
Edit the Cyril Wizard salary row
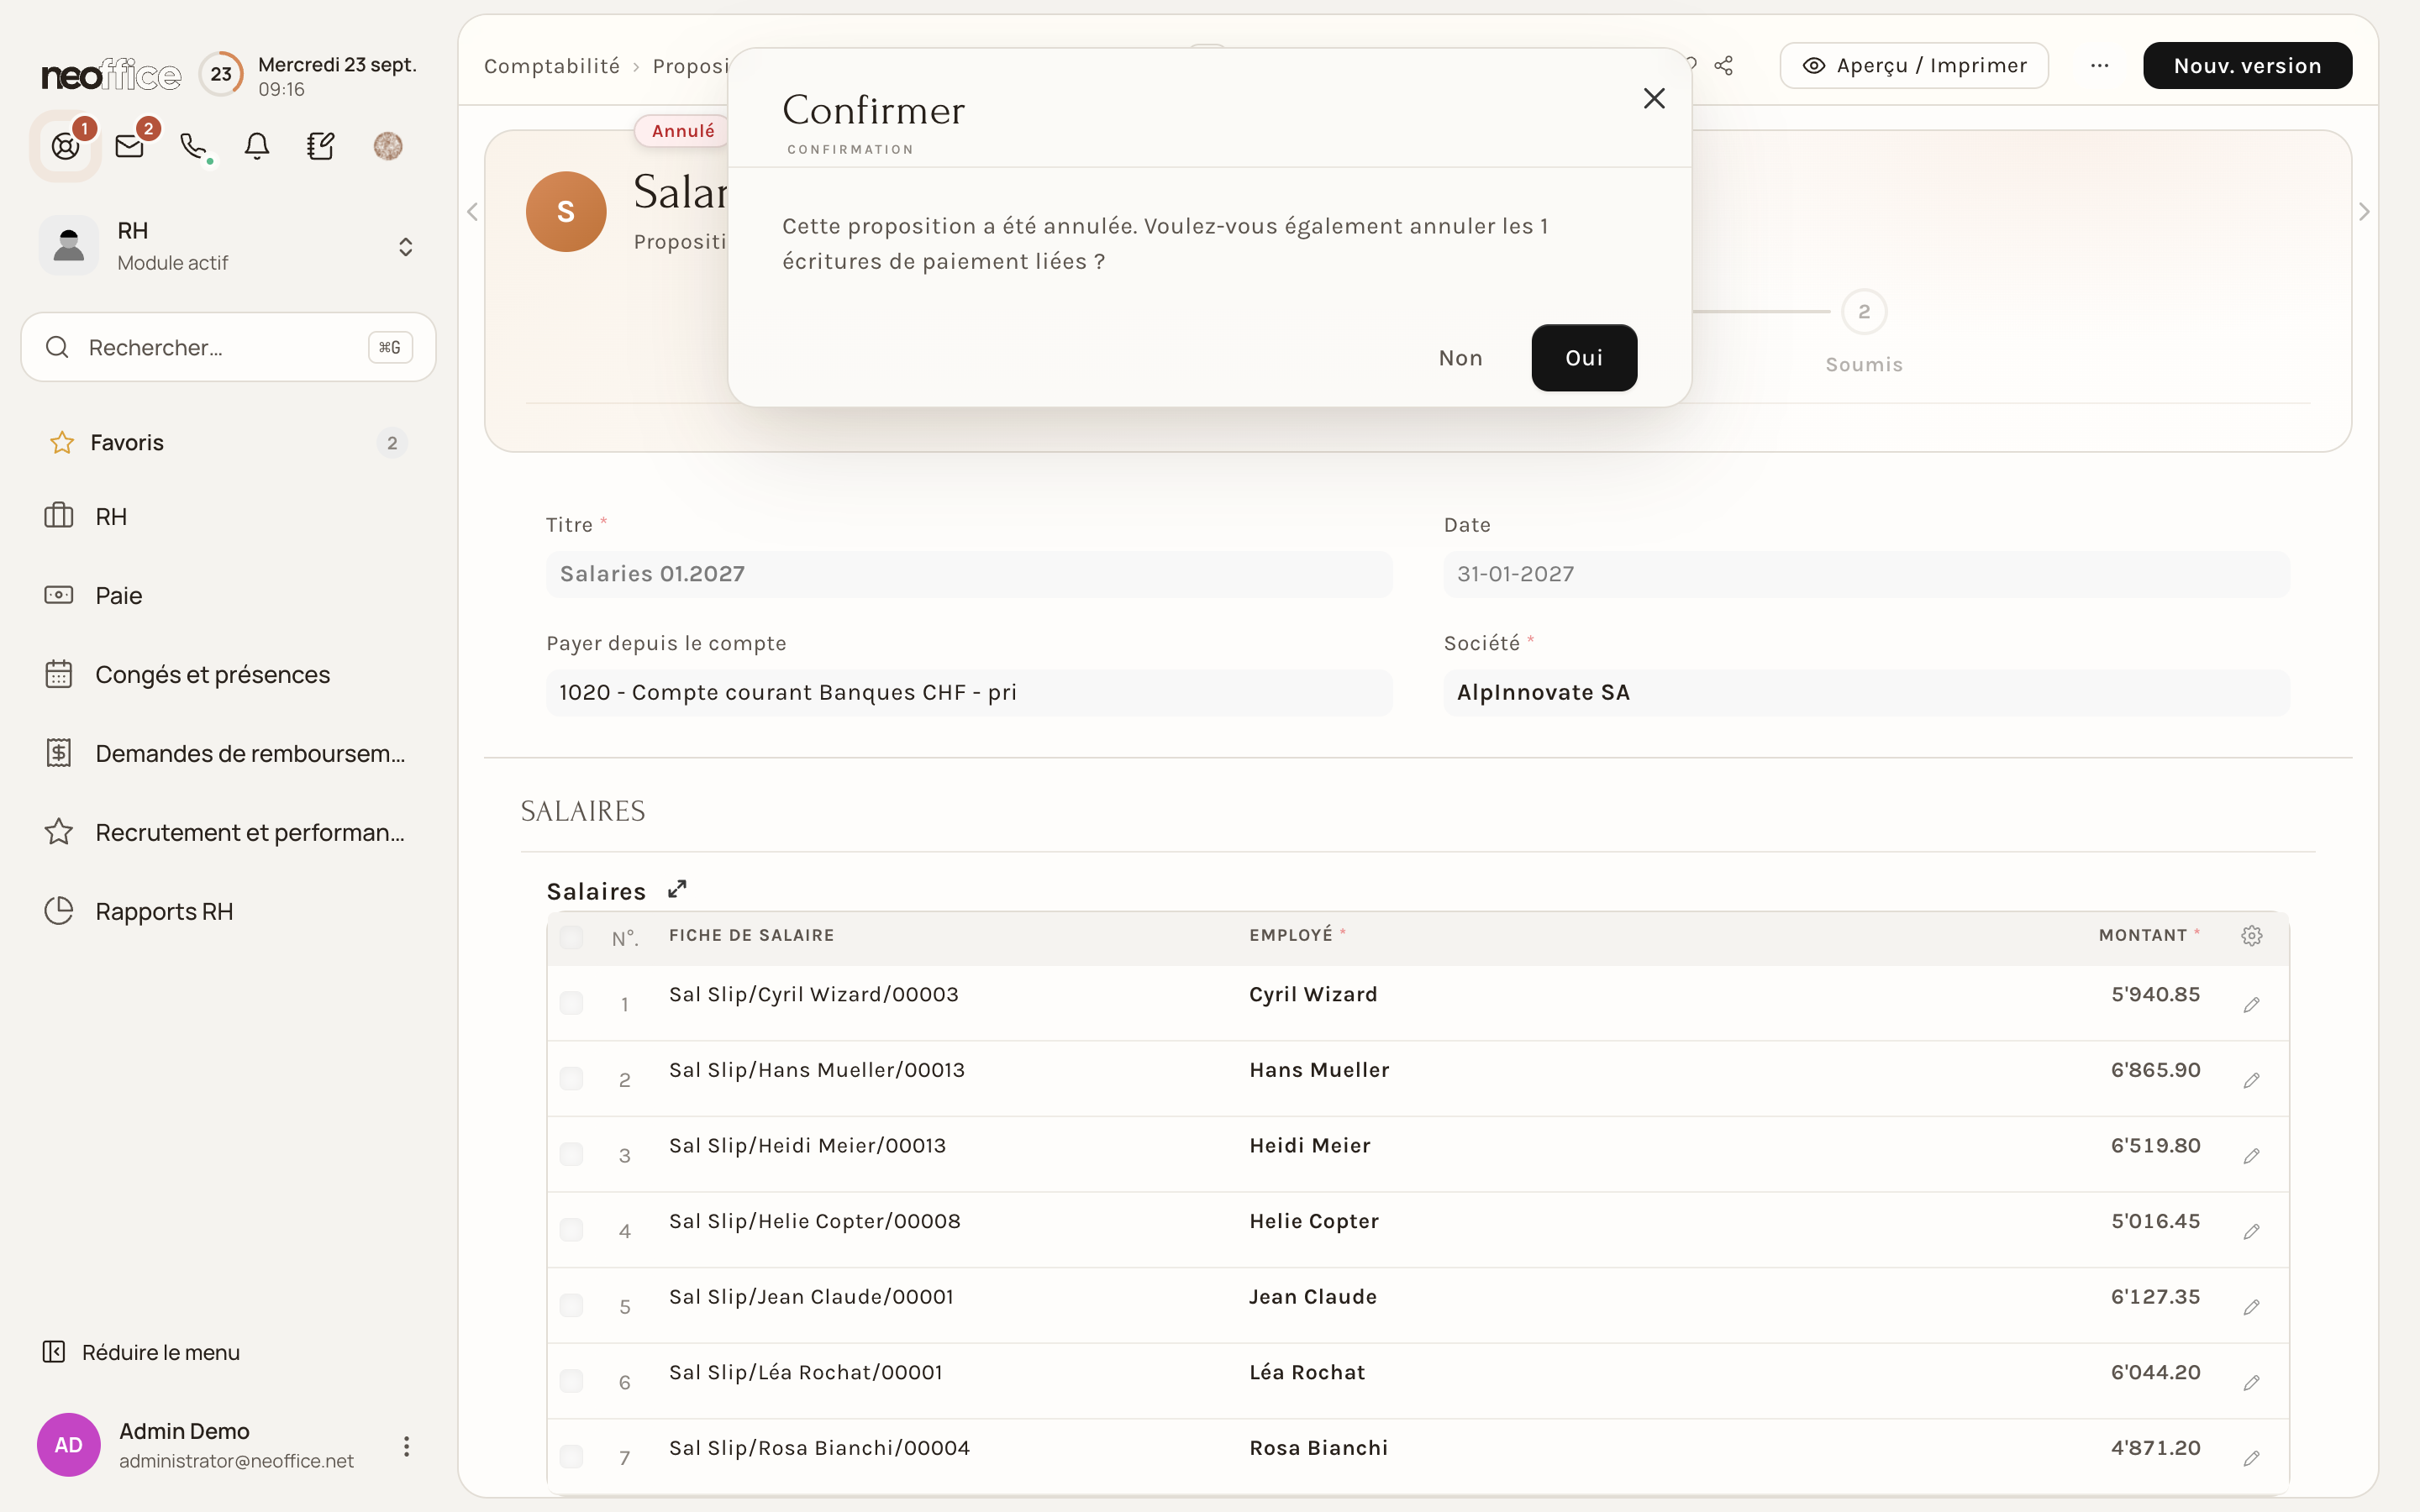(2251, 1004)
